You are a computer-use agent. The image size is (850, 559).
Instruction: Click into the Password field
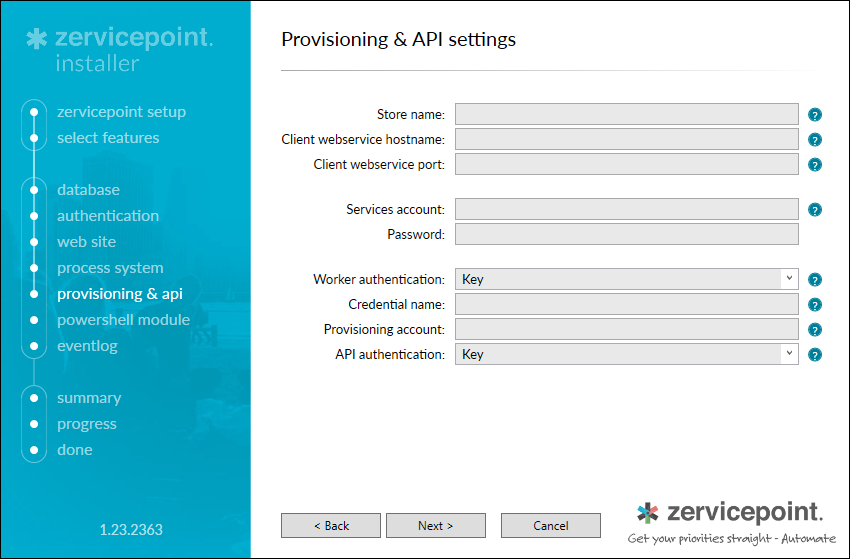(x=627, y=234)
